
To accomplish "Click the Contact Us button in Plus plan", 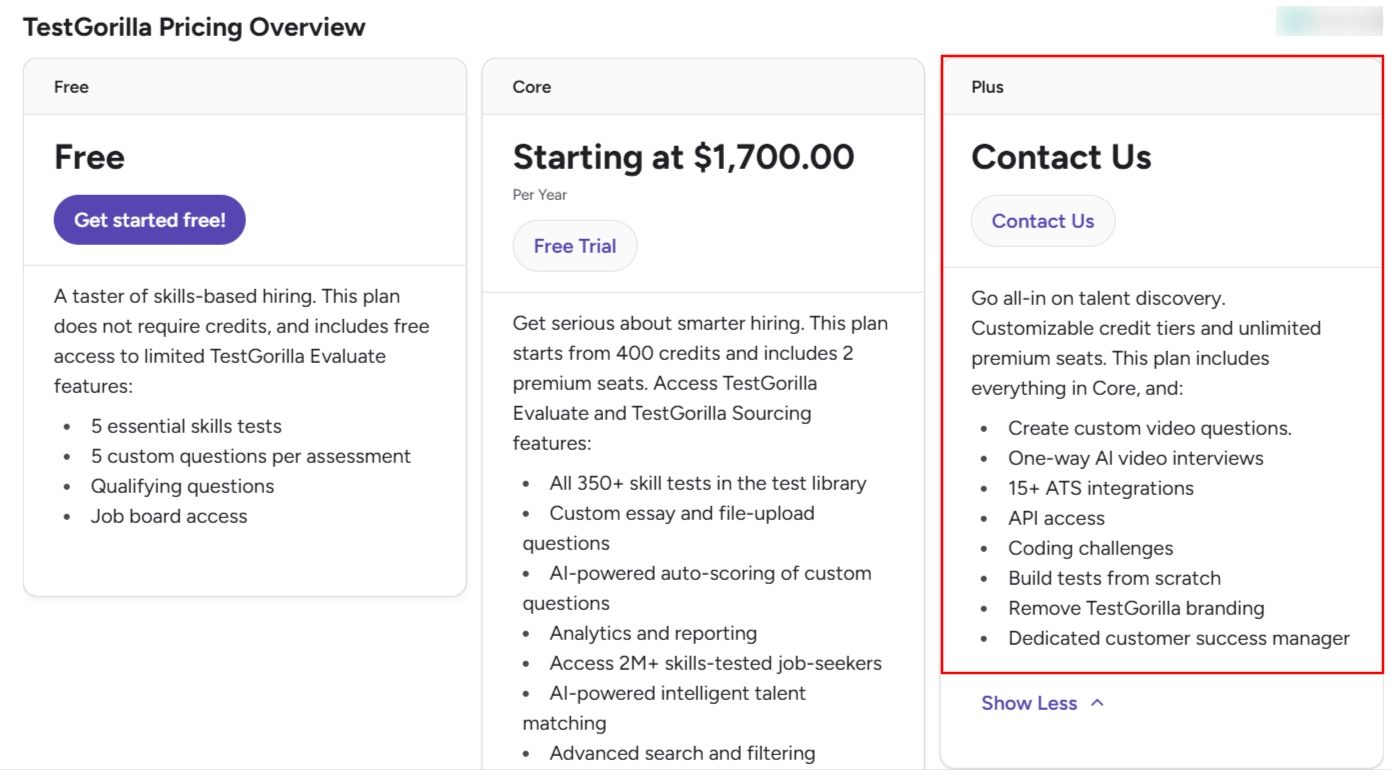I will pyautogui.click(x=1043, y=221).
